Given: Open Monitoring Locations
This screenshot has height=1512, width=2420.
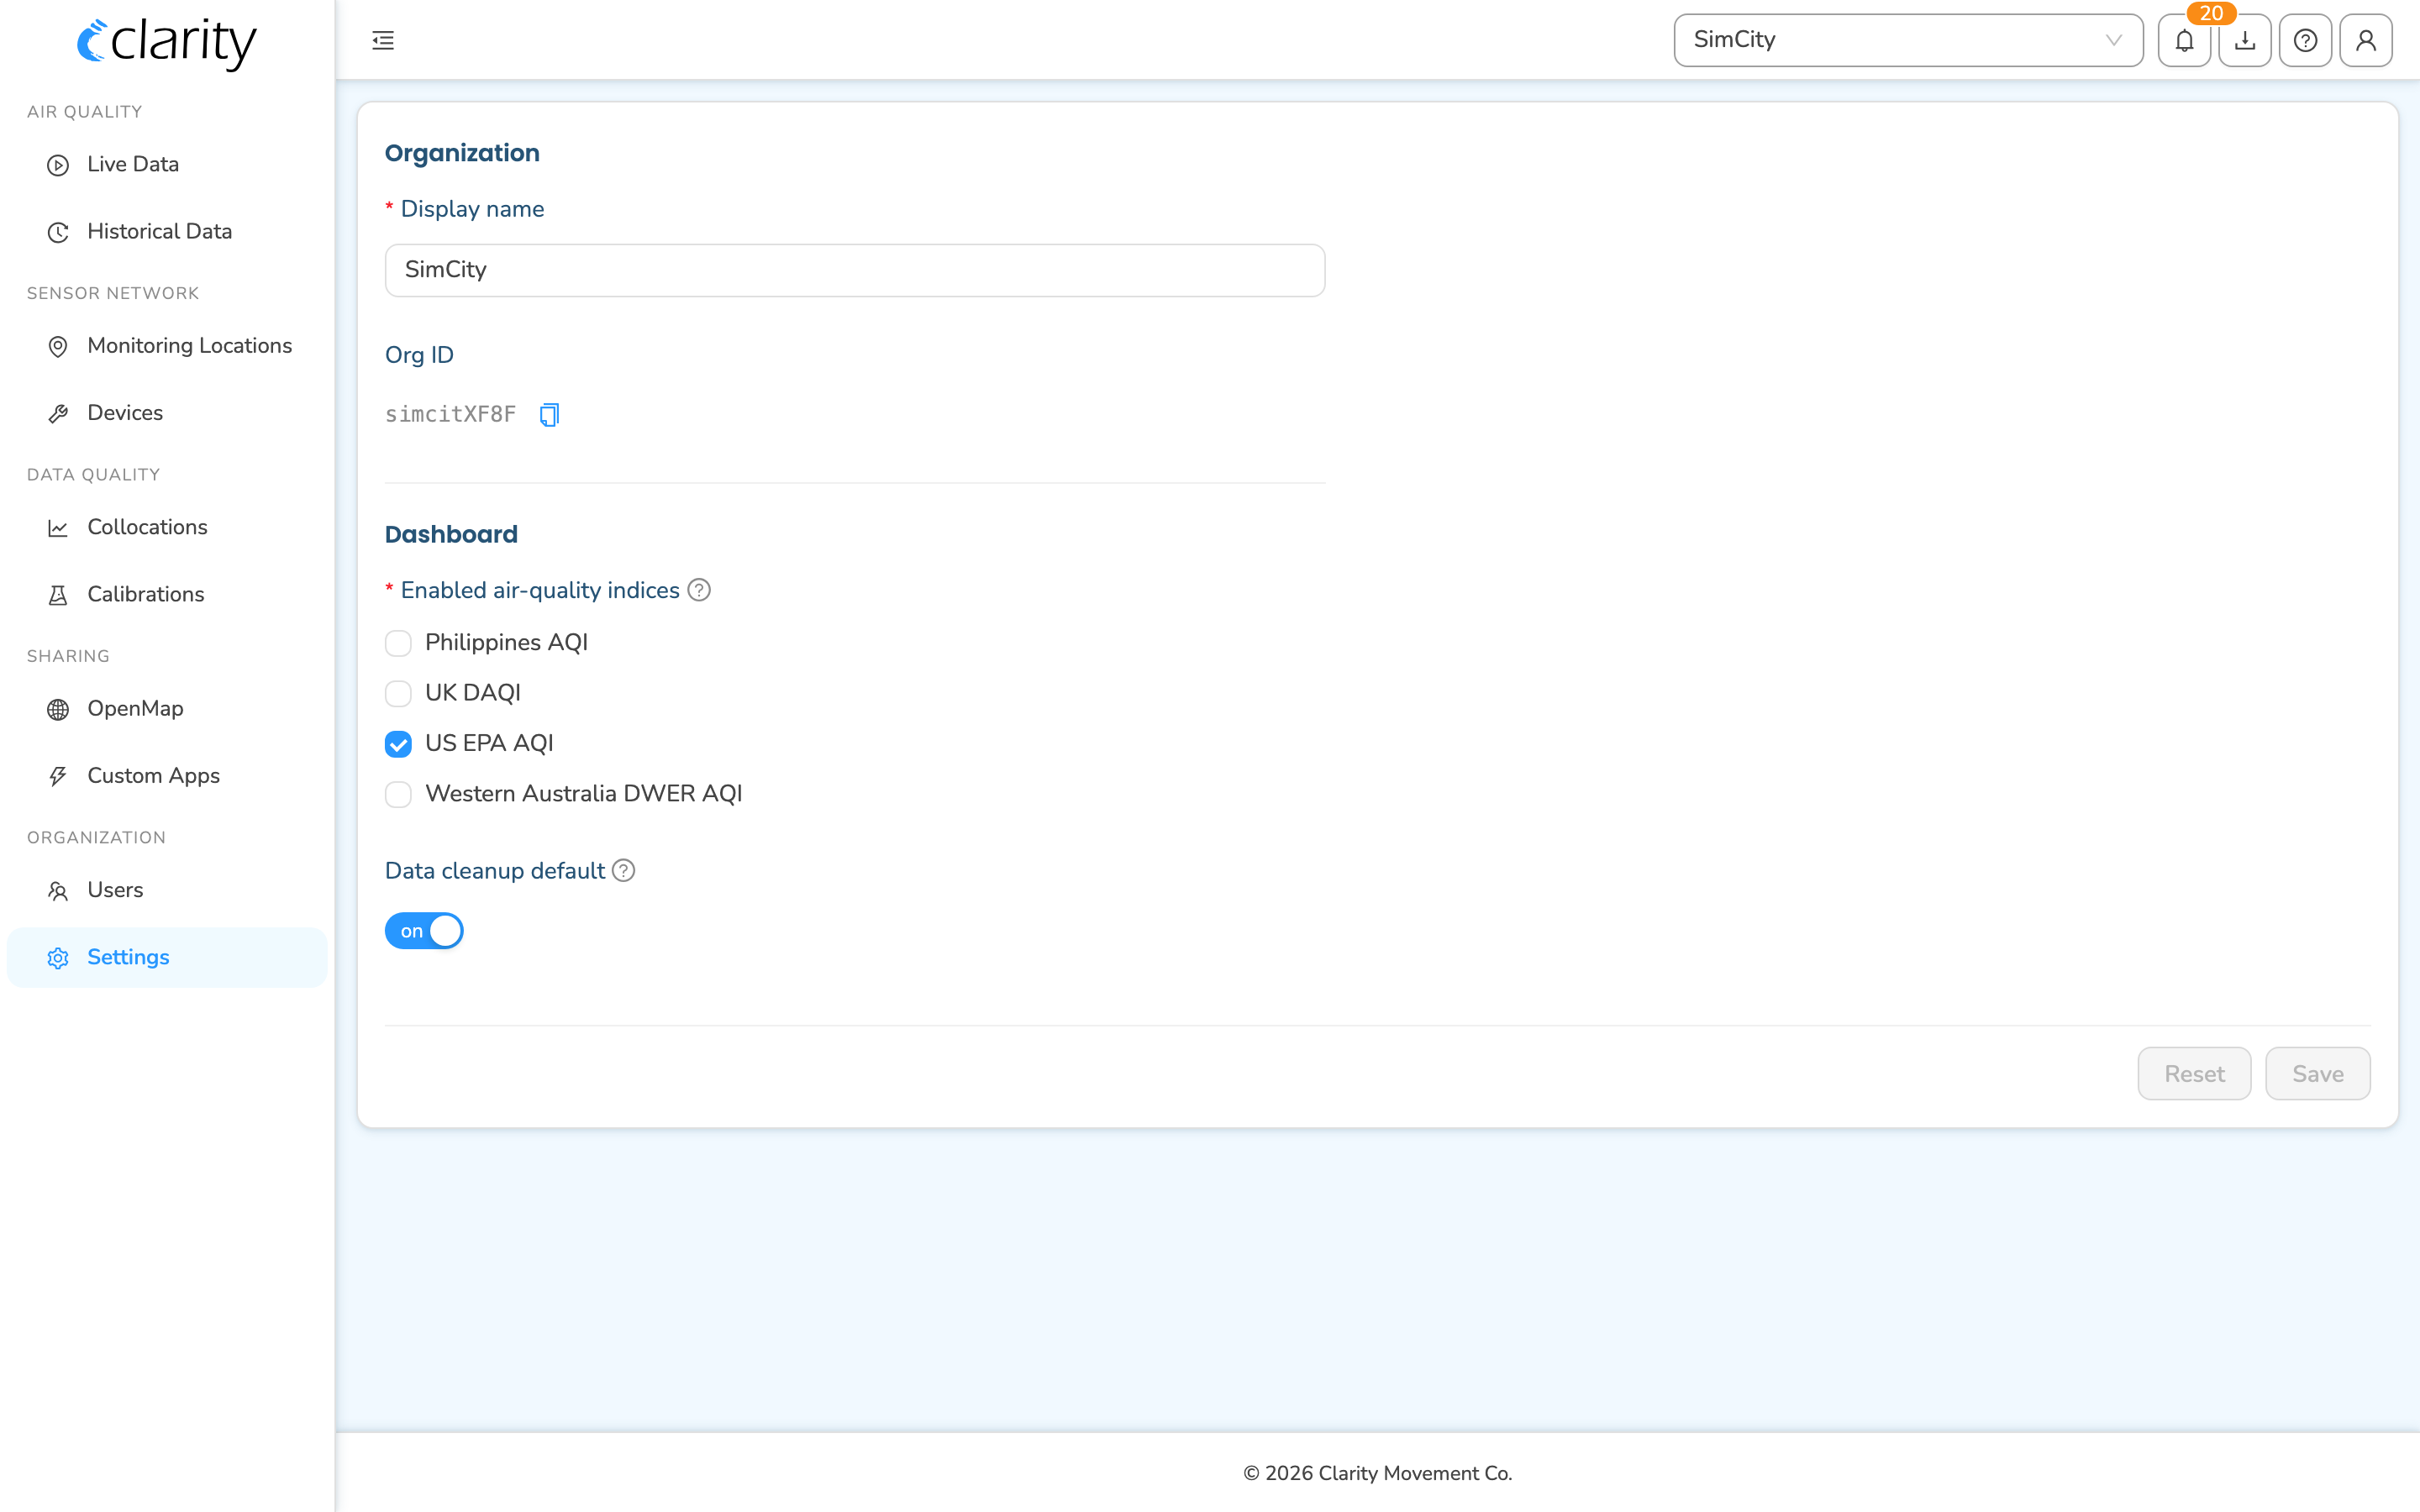Looking at the screenshot, I should click(167, 345).
